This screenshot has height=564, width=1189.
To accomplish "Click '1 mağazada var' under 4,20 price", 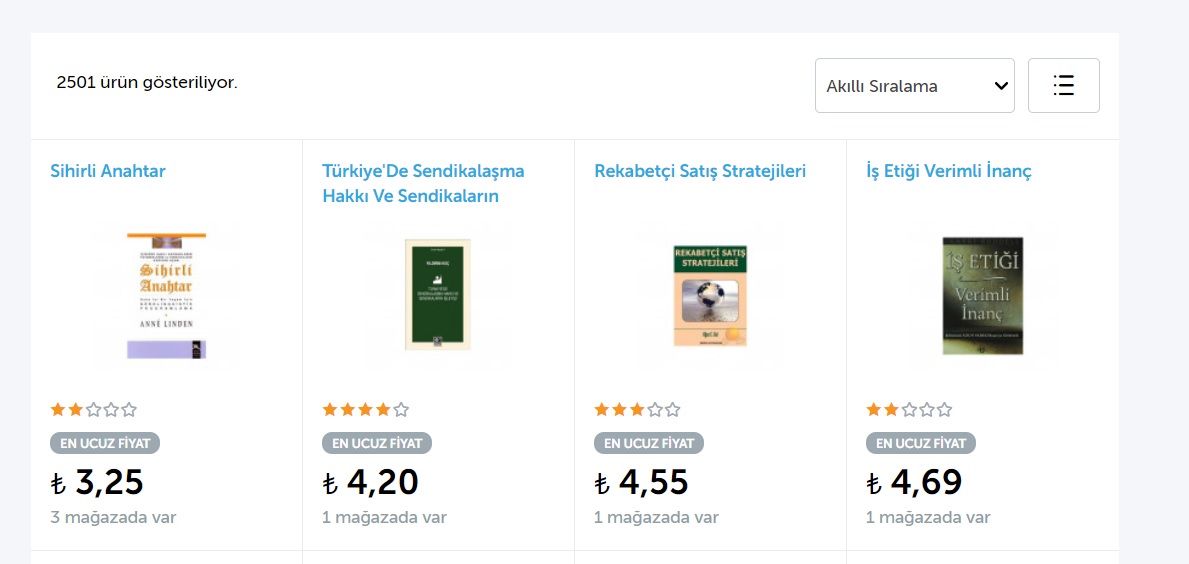I will [x=384, y=517].
